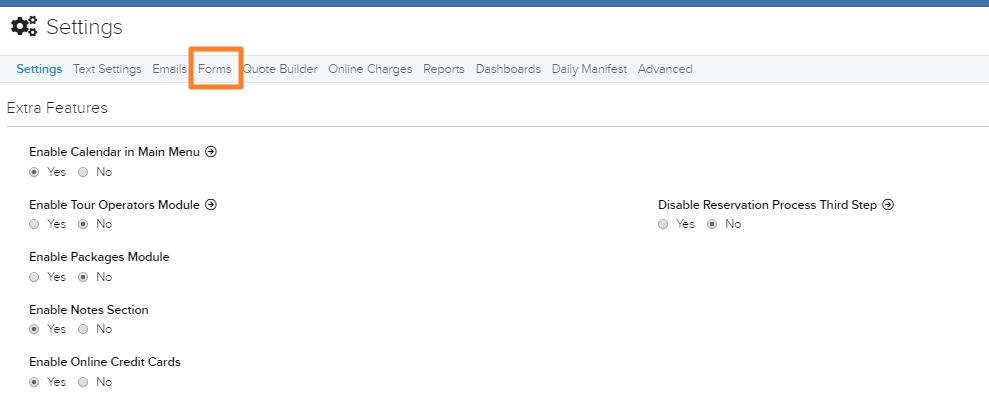
Task: Open info arrow beside Enable Tour Operators Module
Action: pos(211,204)
